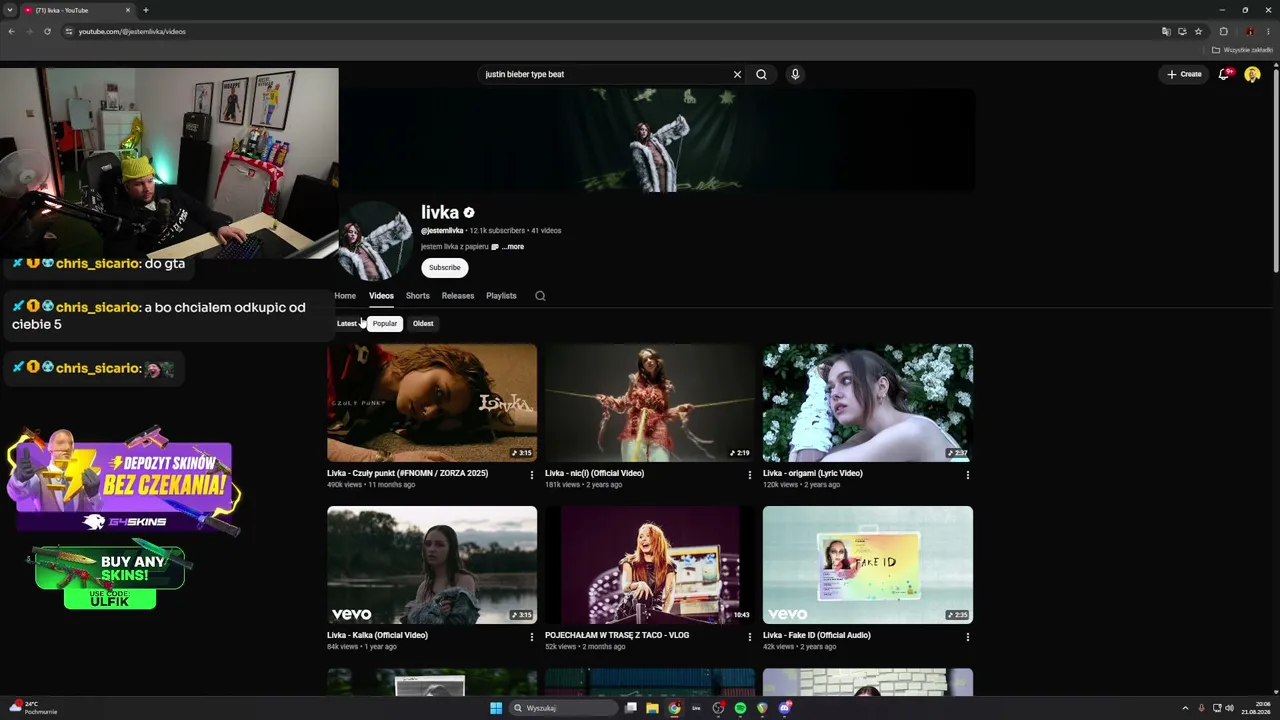Open Chrome three-dot menu

coord(1268,31)
